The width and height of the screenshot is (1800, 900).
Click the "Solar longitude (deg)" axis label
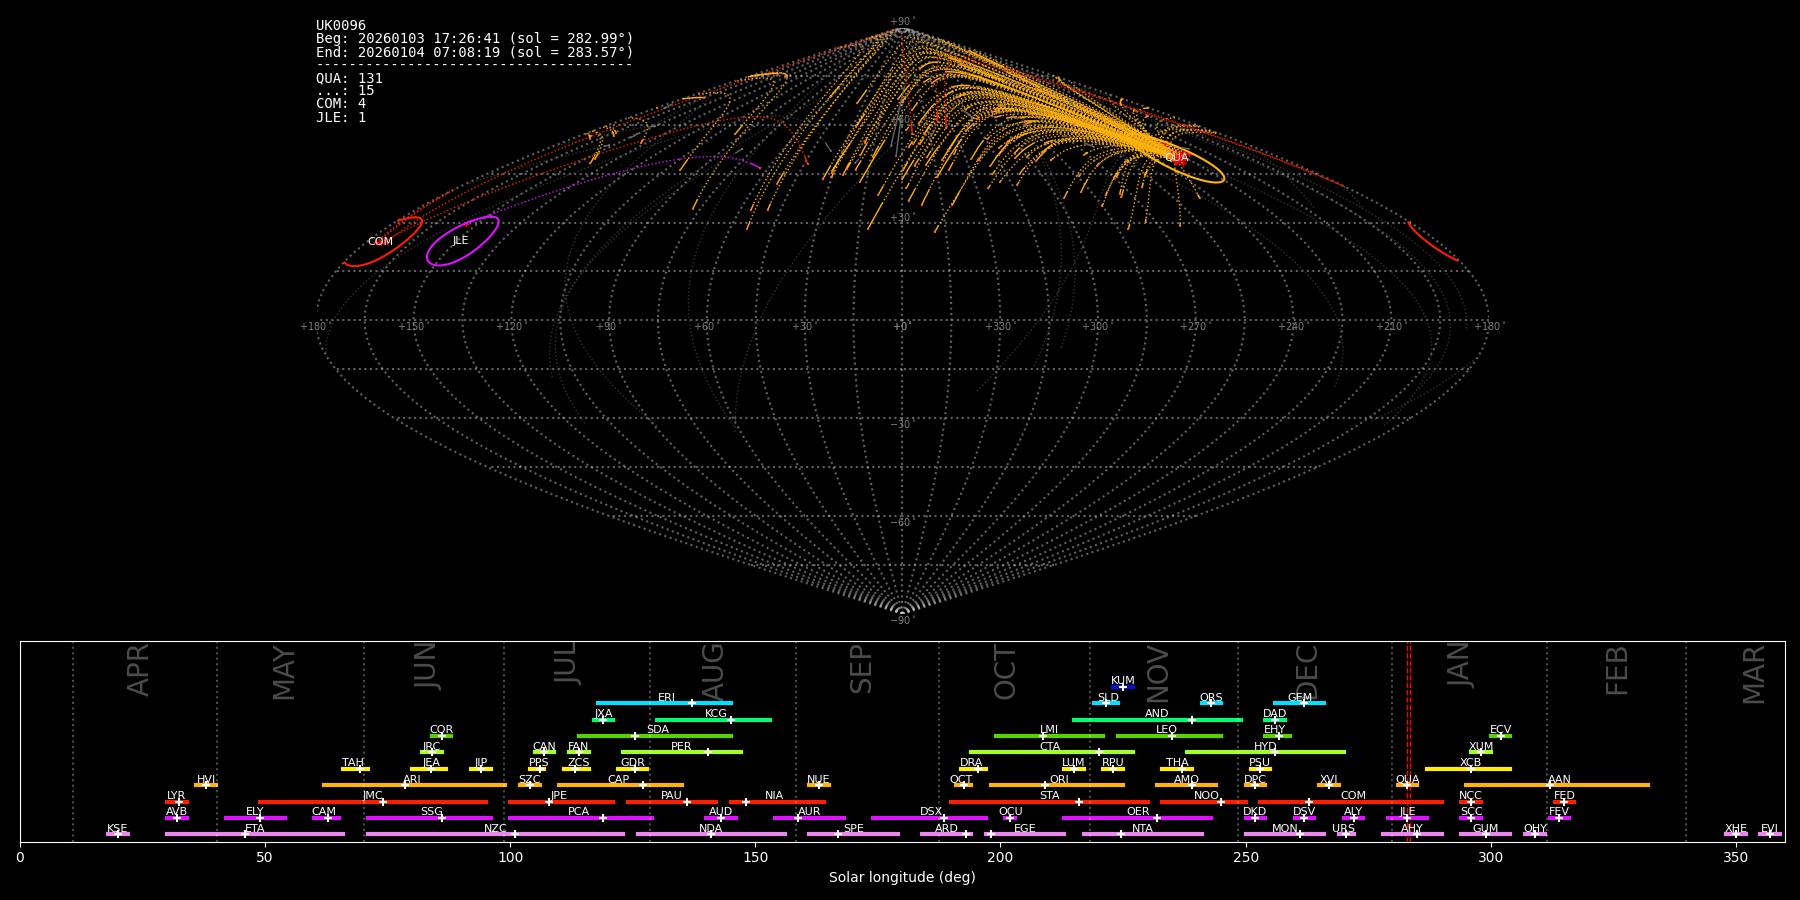point(902,877)
